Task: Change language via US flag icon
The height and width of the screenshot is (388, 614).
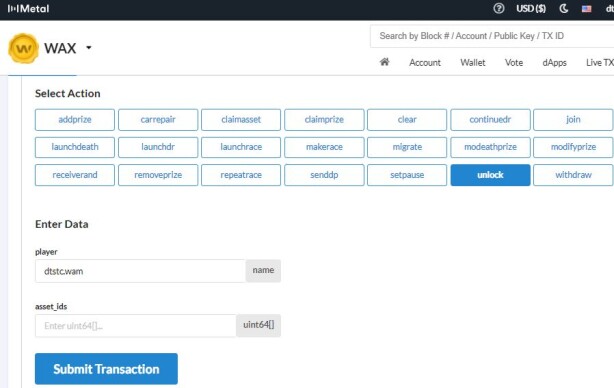Action: pos(586,9)
